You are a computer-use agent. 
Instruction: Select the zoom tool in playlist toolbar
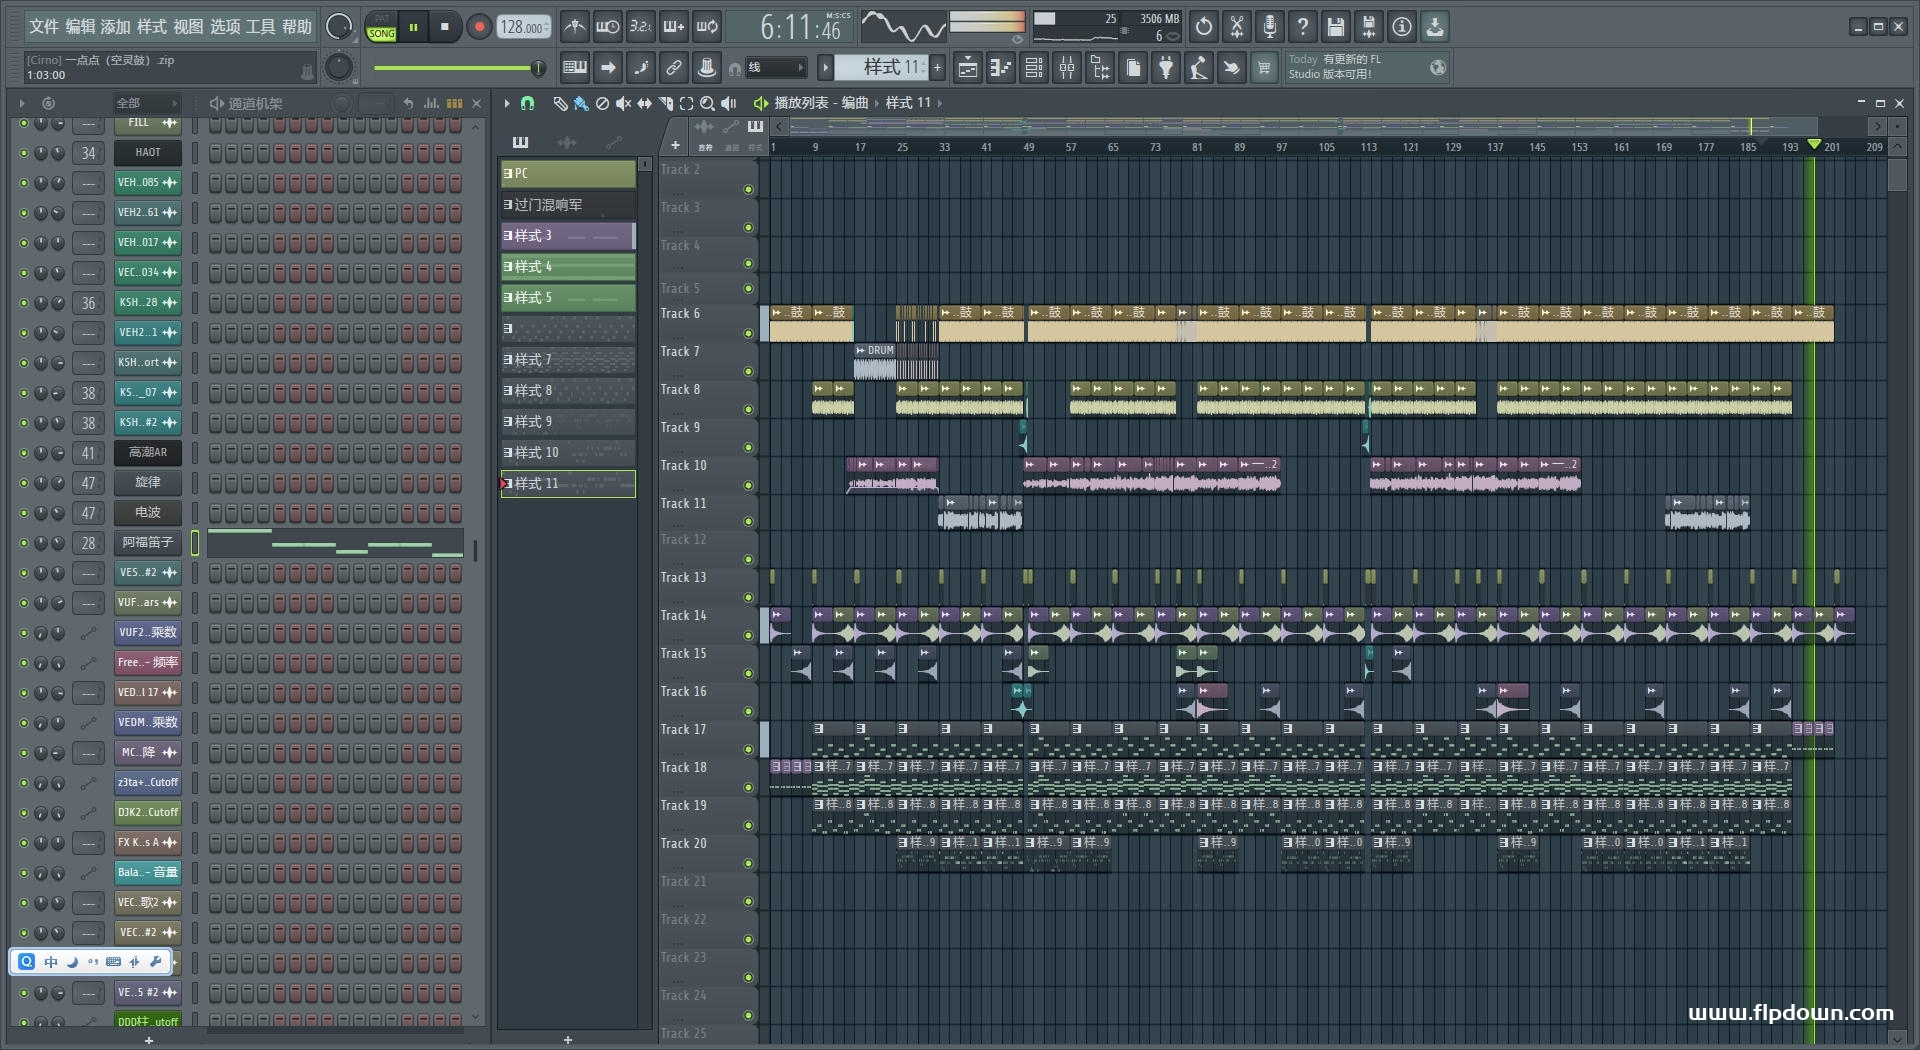tap(707, 103)
